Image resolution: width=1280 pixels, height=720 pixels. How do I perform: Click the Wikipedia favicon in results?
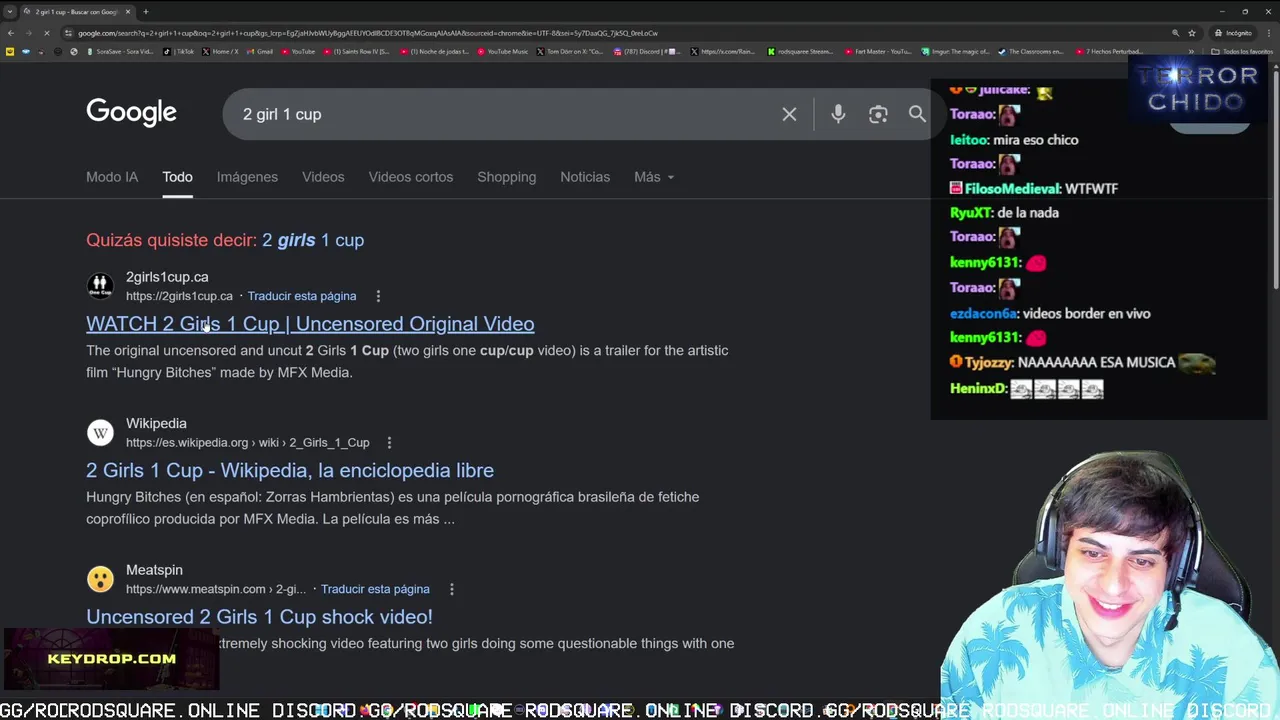coord(100,433)
